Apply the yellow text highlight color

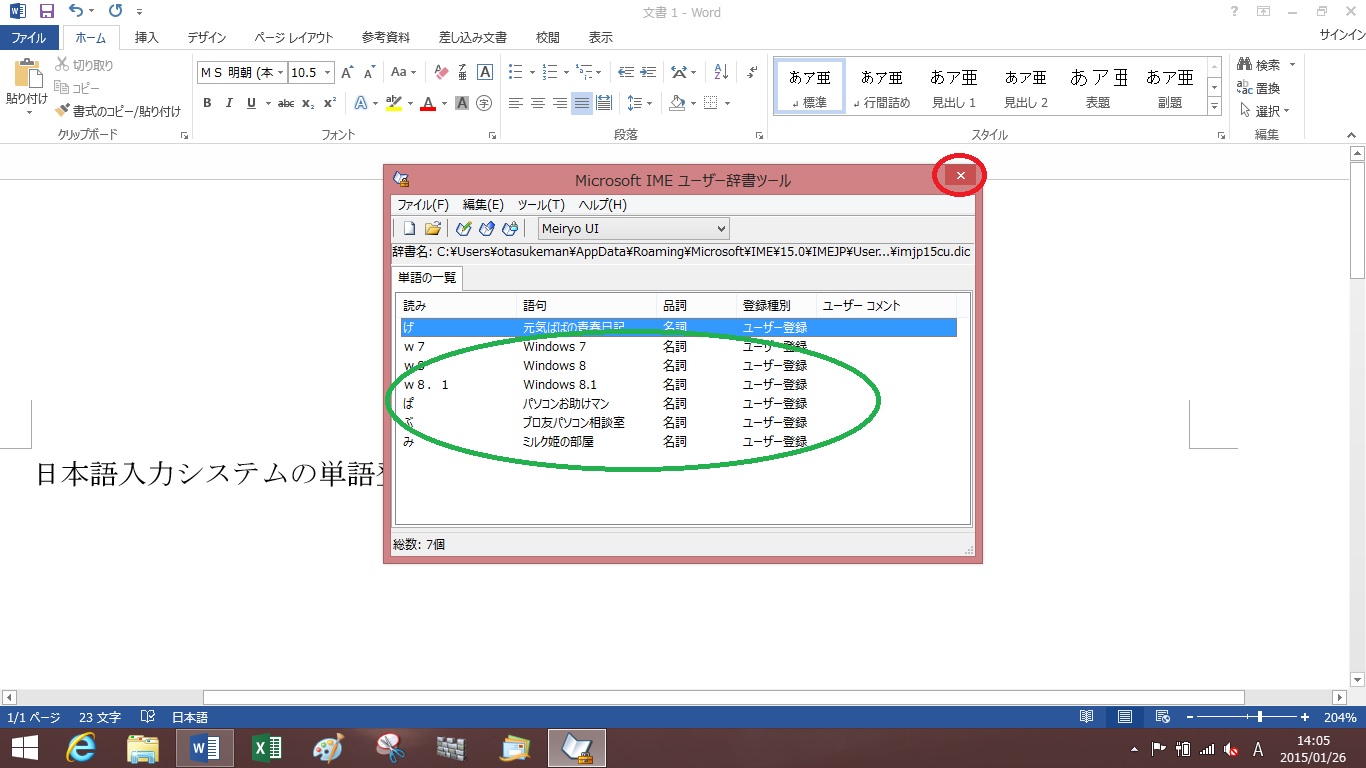(393, 103)
